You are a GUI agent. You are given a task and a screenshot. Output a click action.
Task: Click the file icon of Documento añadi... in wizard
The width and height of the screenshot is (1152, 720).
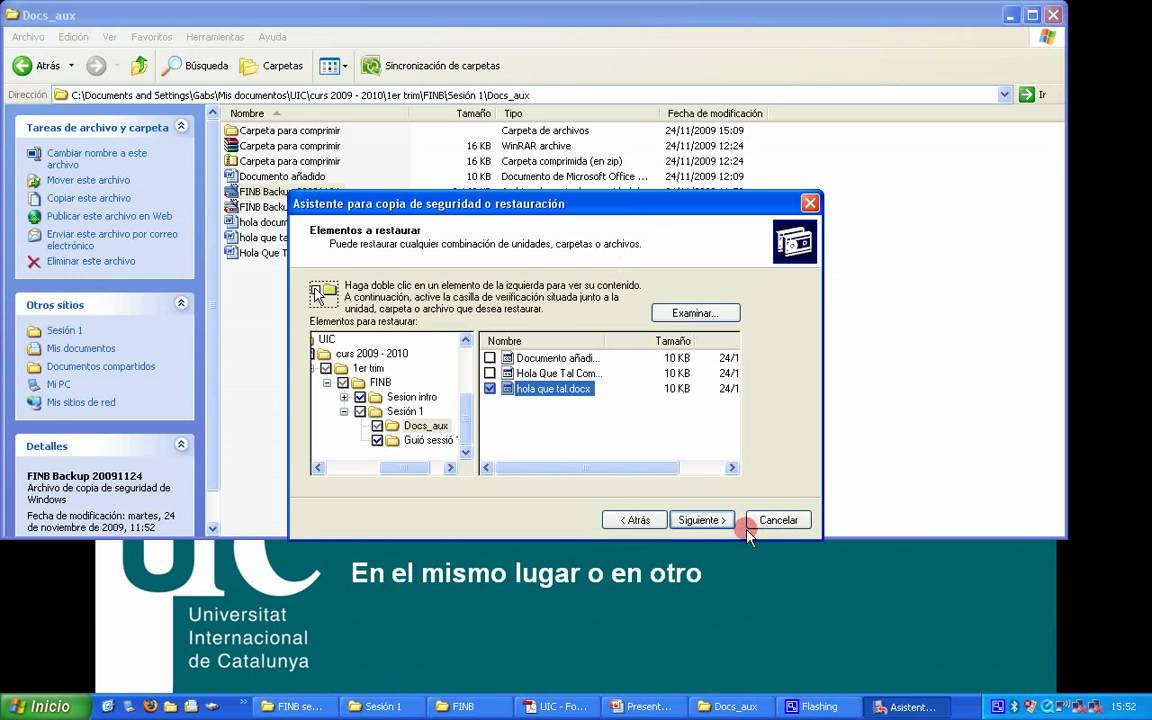[x=508, y=359]
